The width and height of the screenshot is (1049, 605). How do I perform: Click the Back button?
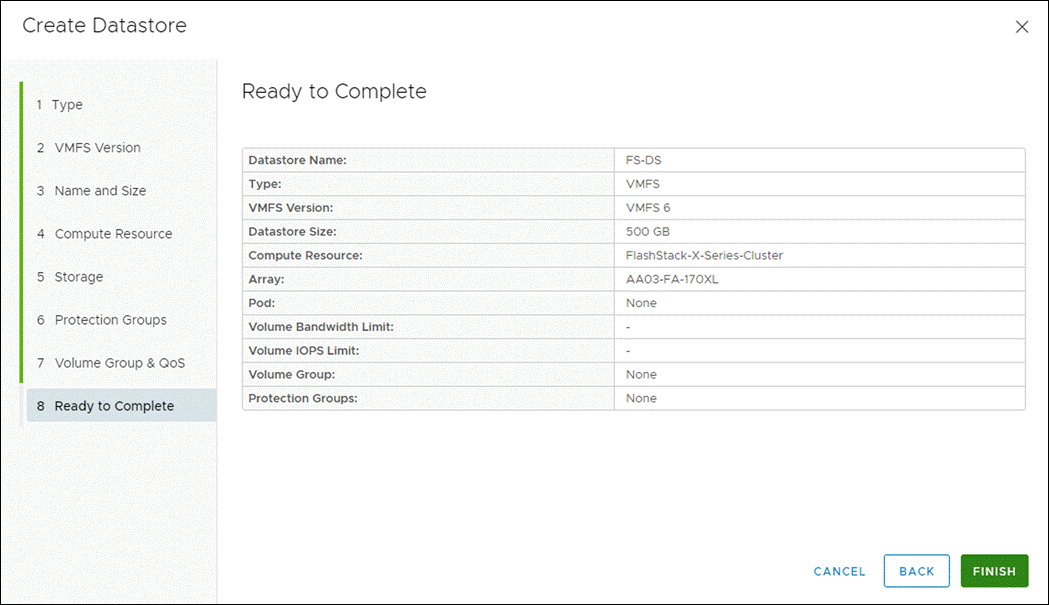916,571
